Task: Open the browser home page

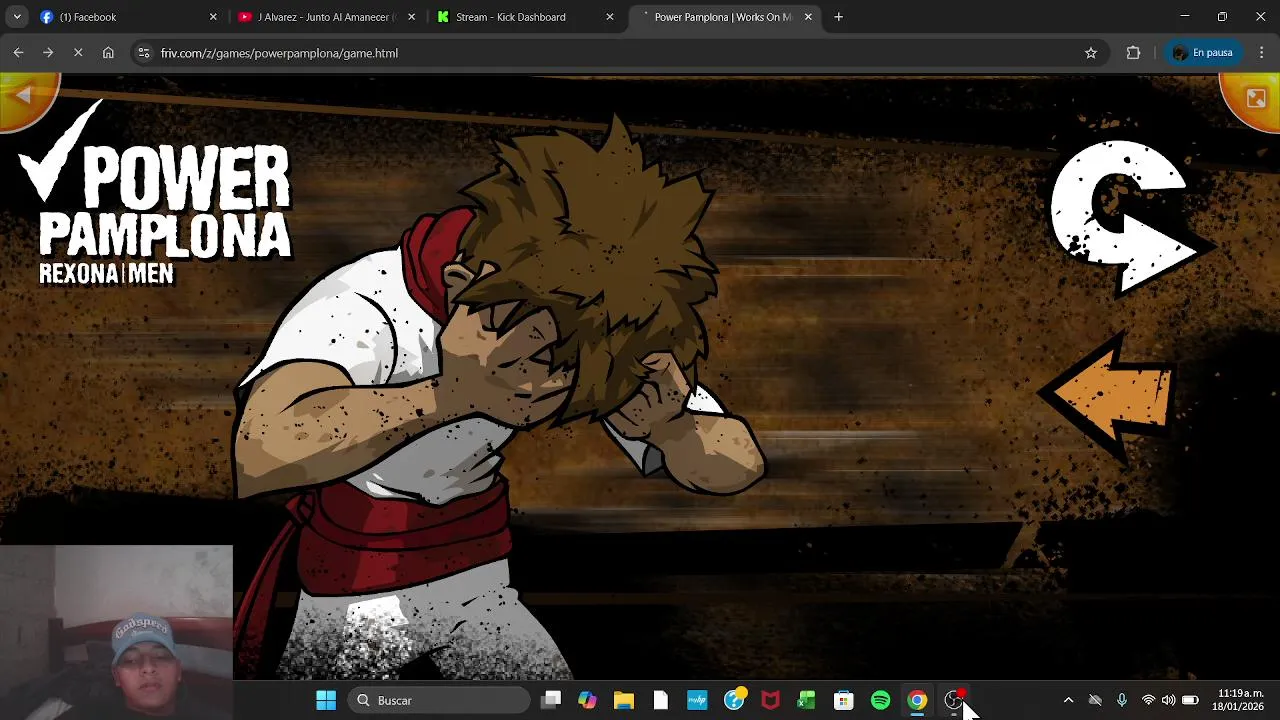Action: point(108,53)
